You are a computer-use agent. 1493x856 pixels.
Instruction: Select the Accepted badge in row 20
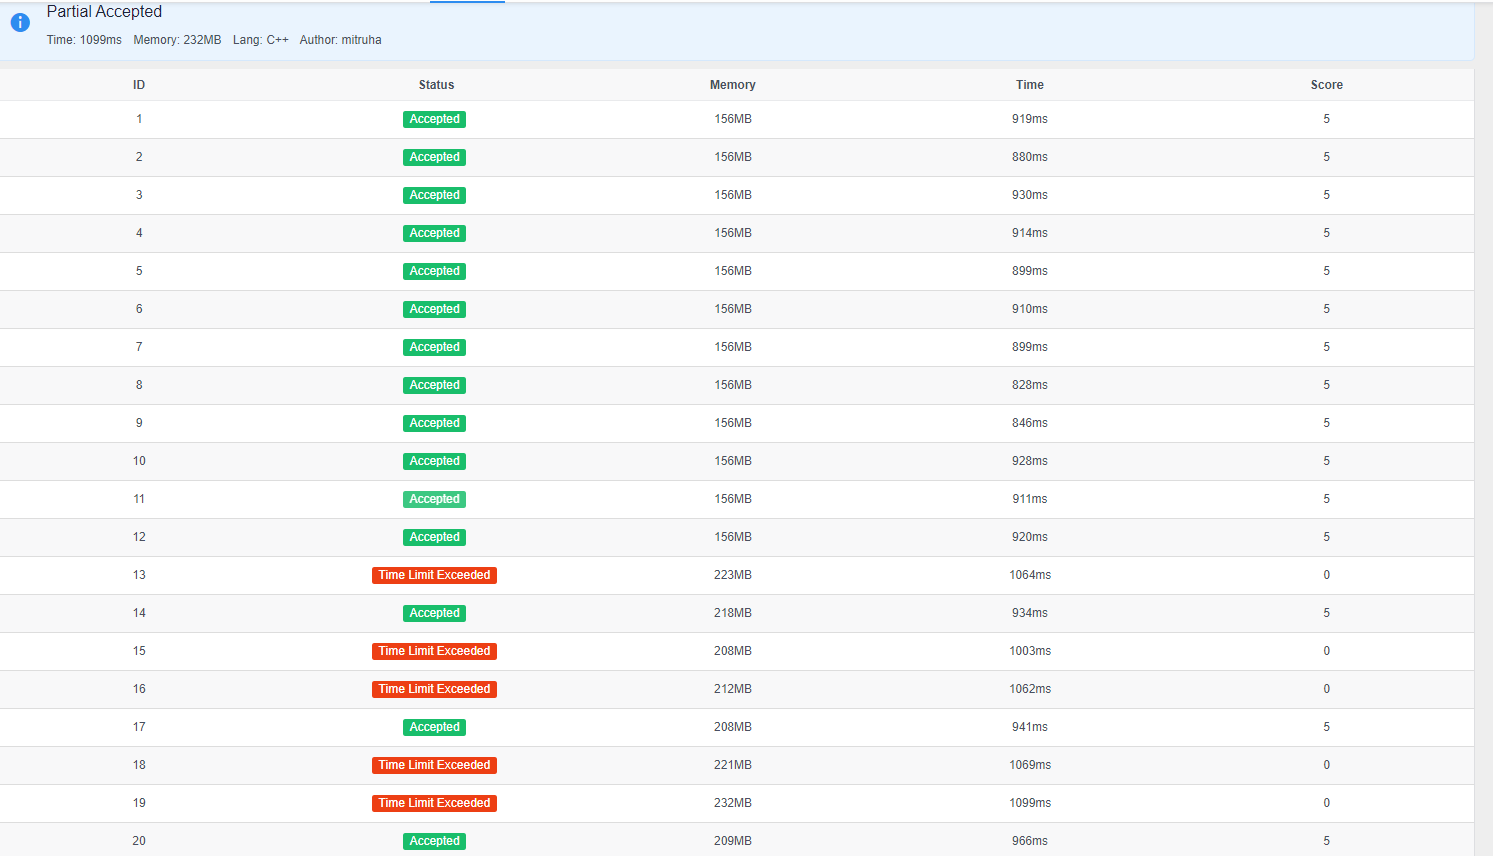tap(435, 841)
